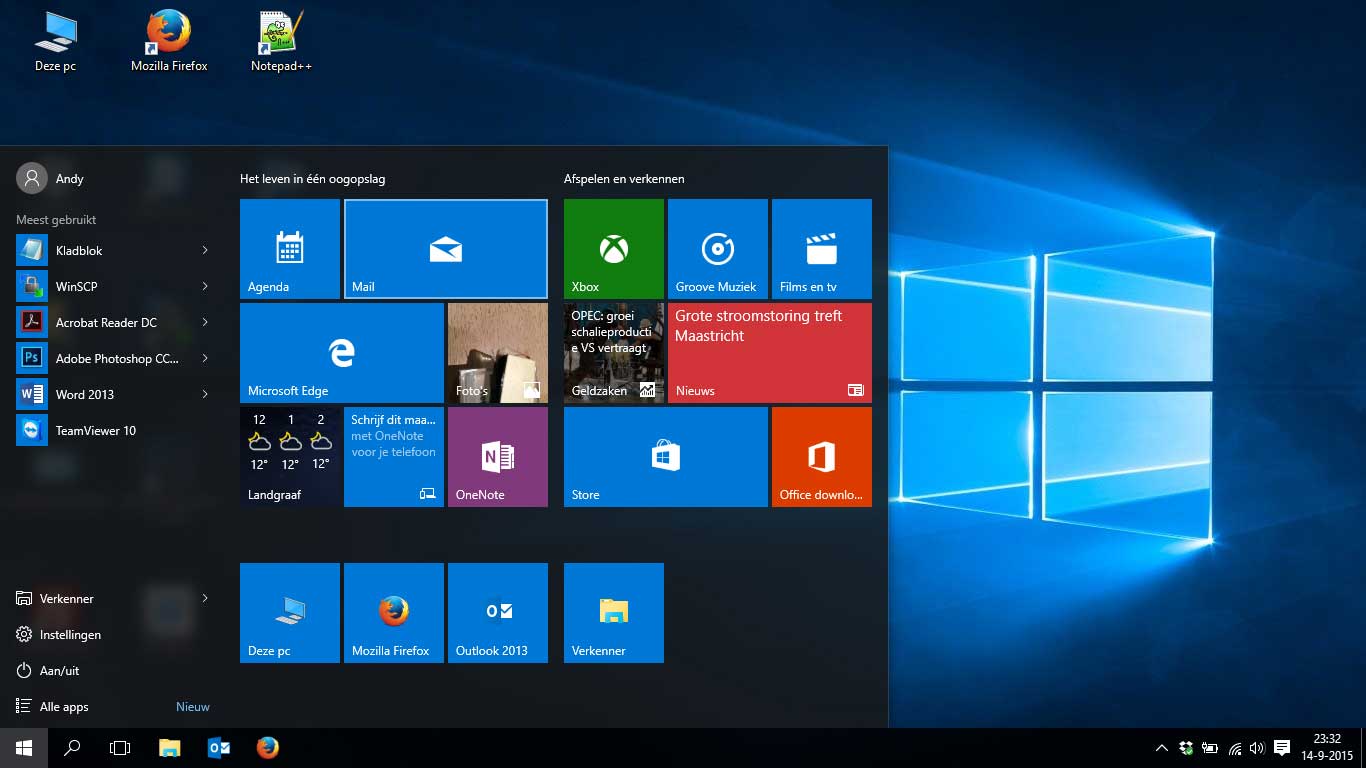The height and width of the screenshot is (768, 1366).
Task: Expand Kladblok jump list arrow
Action: 205,251
